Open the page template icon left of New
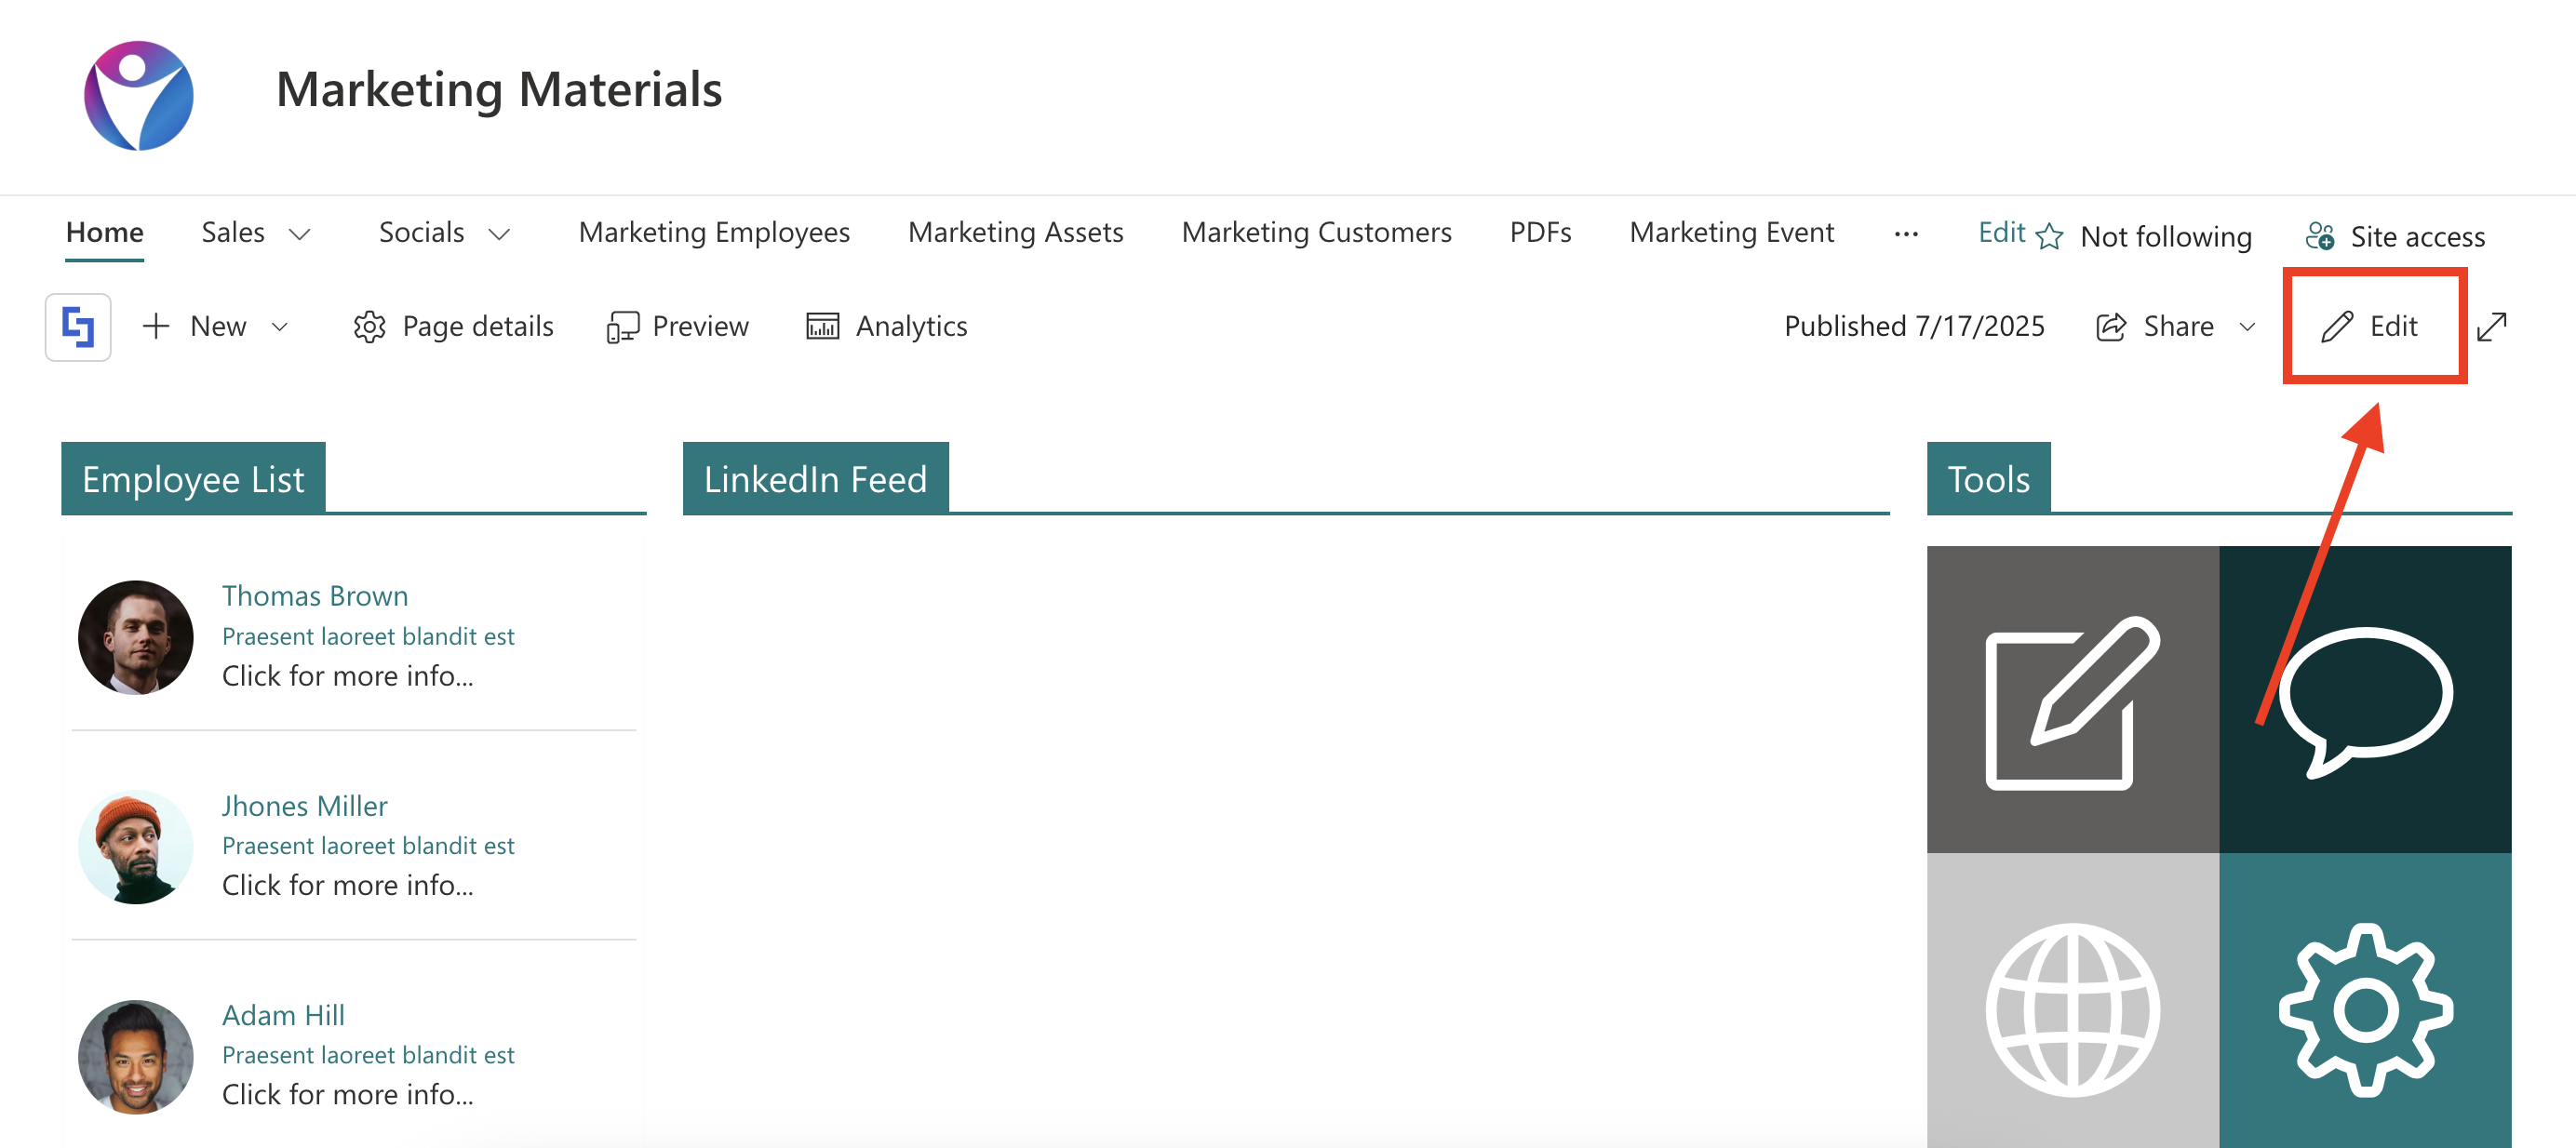The height and width of the screenshot is (1148, 2576). 78,326
